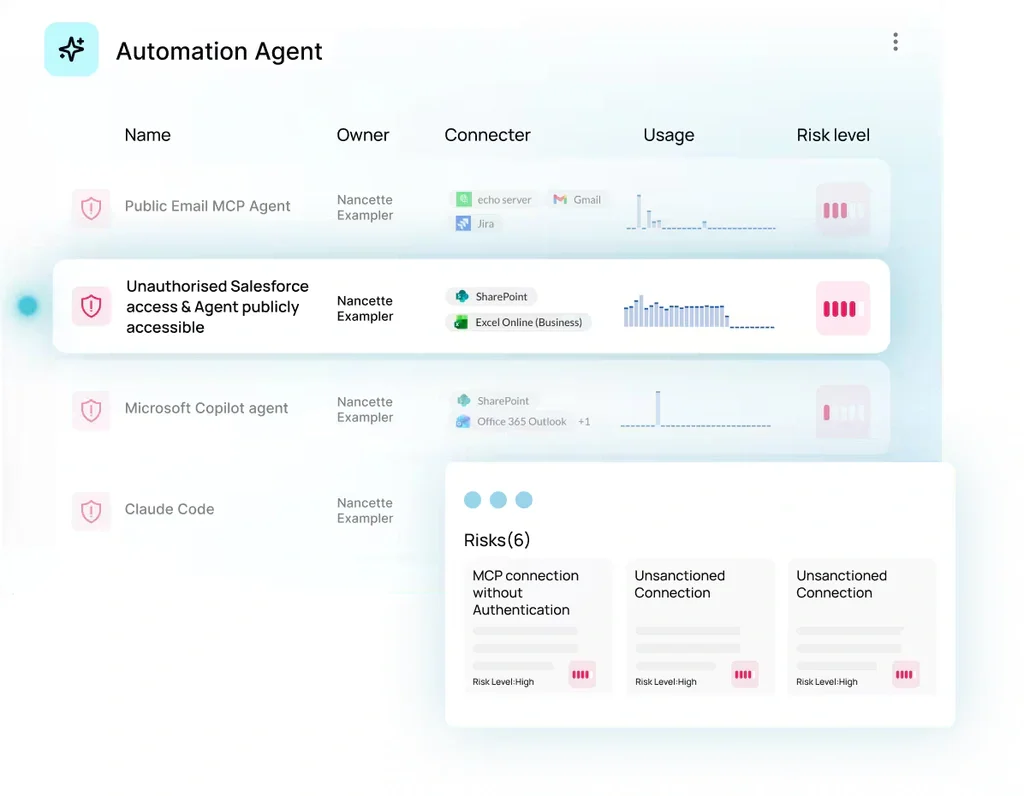1024x796 pixels.
Task: Open the rightmost Unsanctioned Connection card
Action: pyautogui.click(x=862, y=626)
